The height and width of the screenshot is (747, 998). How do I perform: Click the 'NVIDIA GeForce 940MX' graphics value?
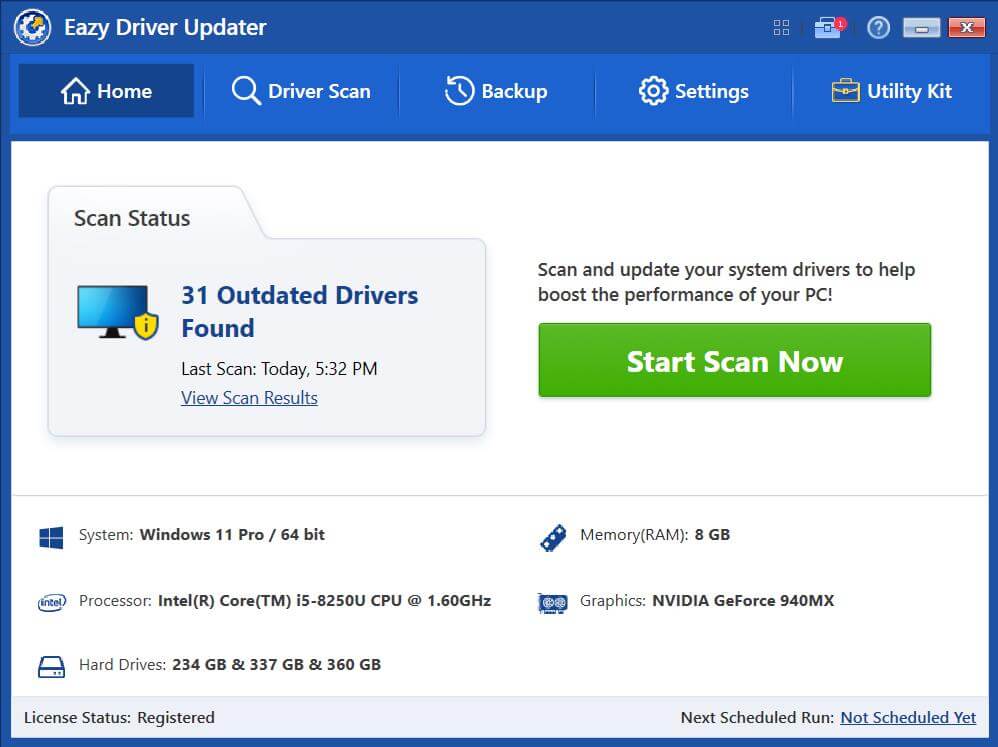click(x=743, y=601)
